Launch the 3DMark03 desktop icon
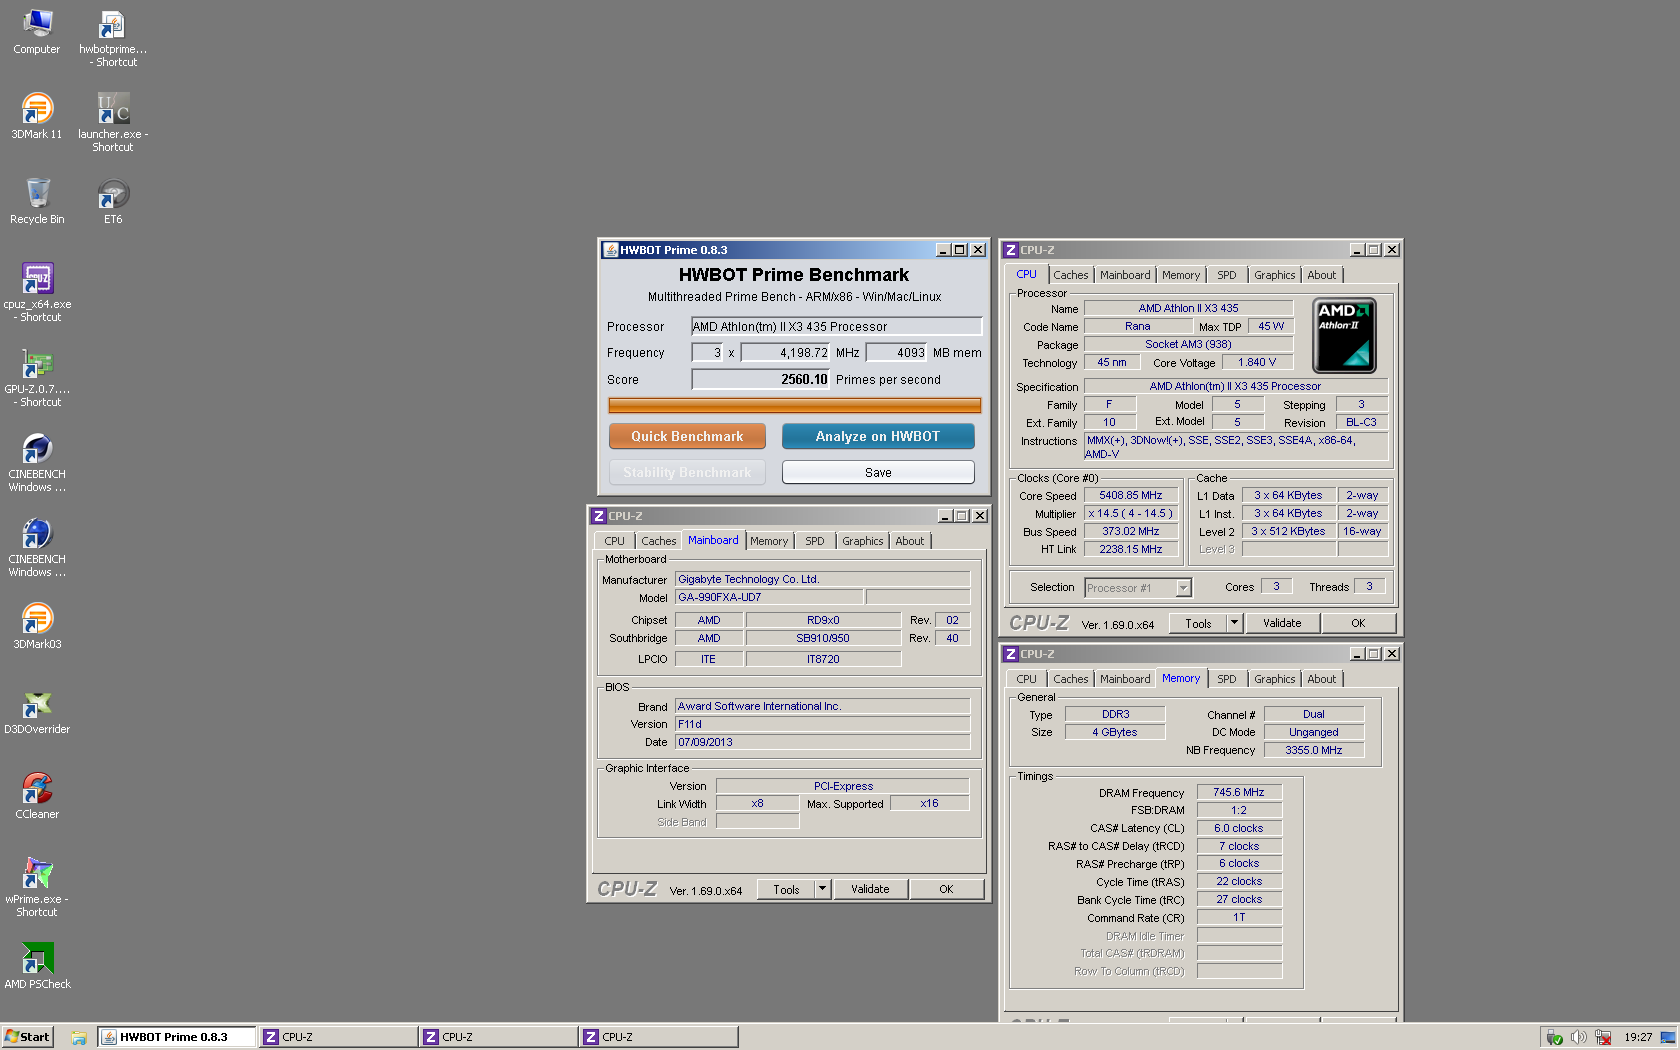Image resolution: width=1680 pixels, height=1050 pixels. tap(37, 626)
